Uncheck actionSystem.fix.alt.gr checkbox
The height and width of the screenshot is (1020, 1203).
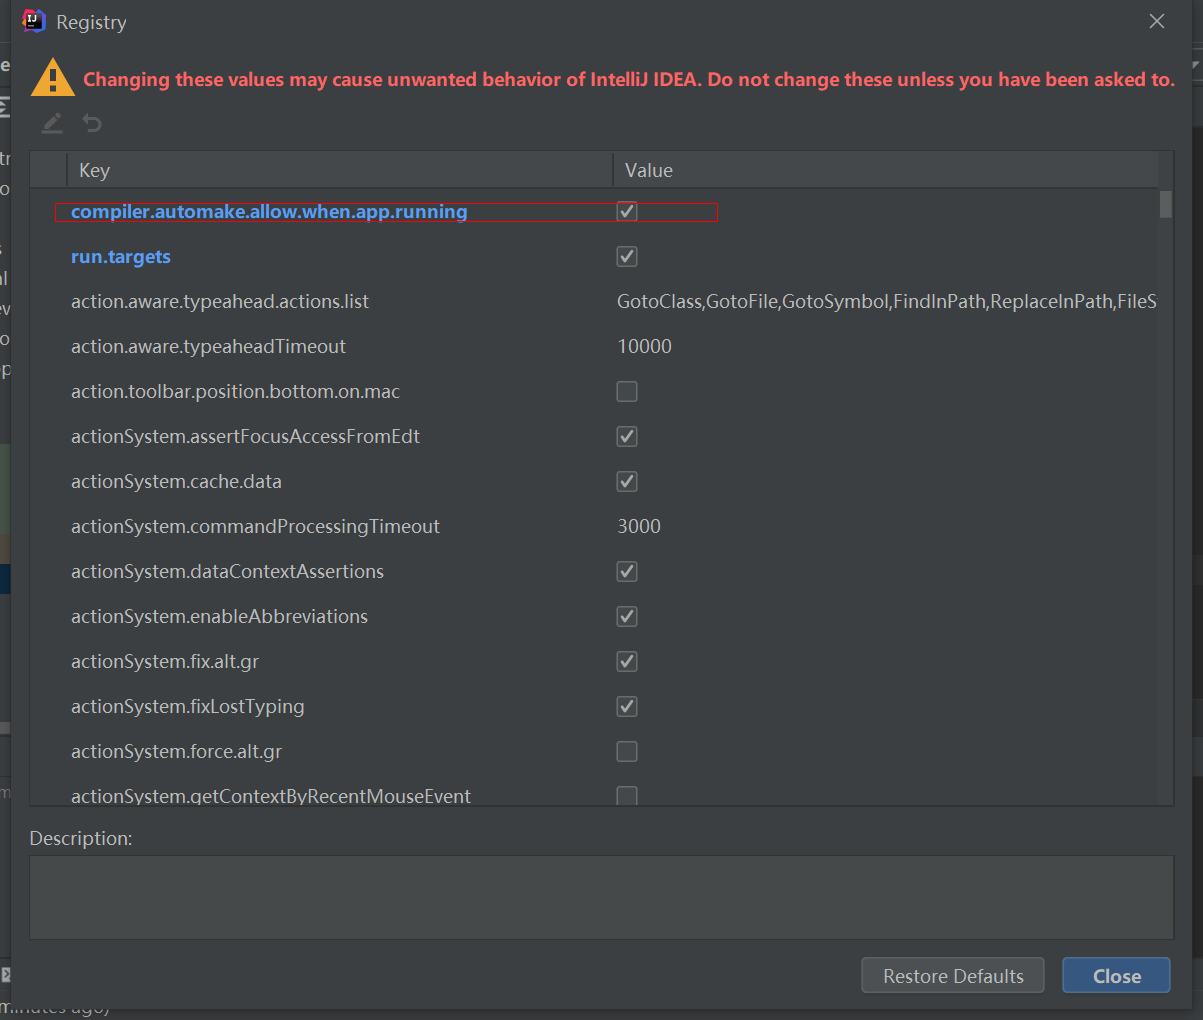pyautogui.click(x=627, y=661)
